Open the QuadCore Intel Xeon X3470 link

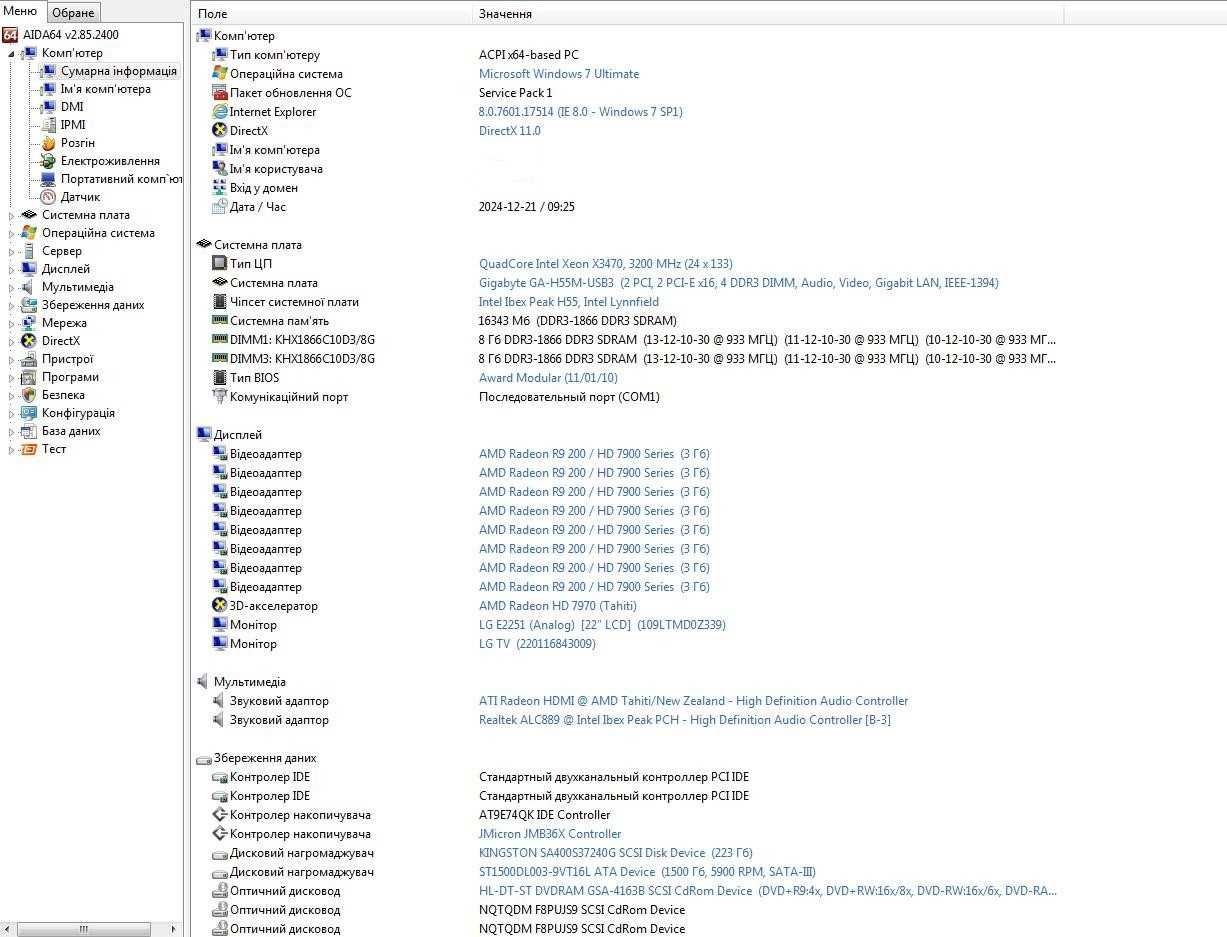click(605, 264)
